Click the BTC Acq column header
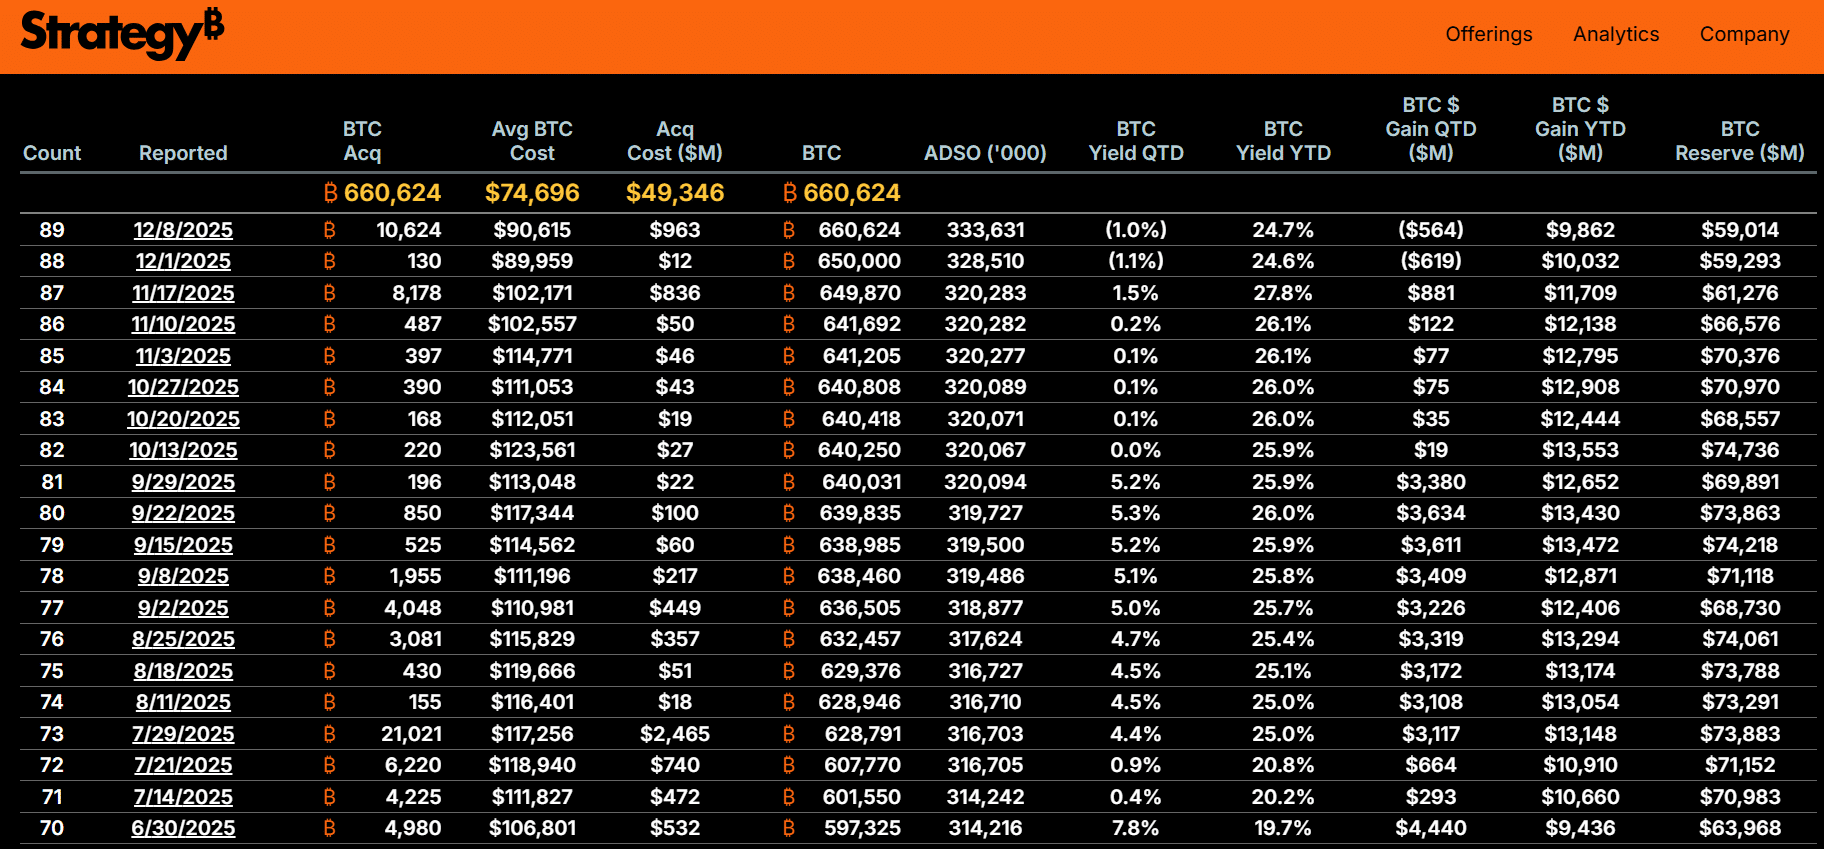The width and height of the screenshot is (1824, 849). tap(362, 141)
